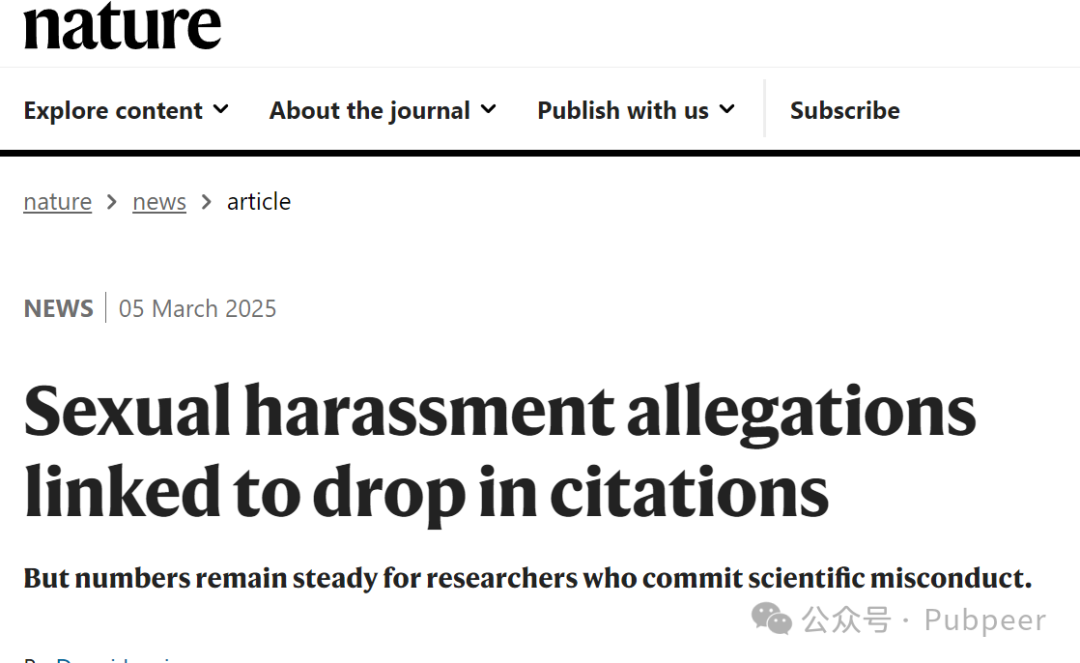
Task: Expand the Explore content chevron arrow
Action: [x=220, y=109]
